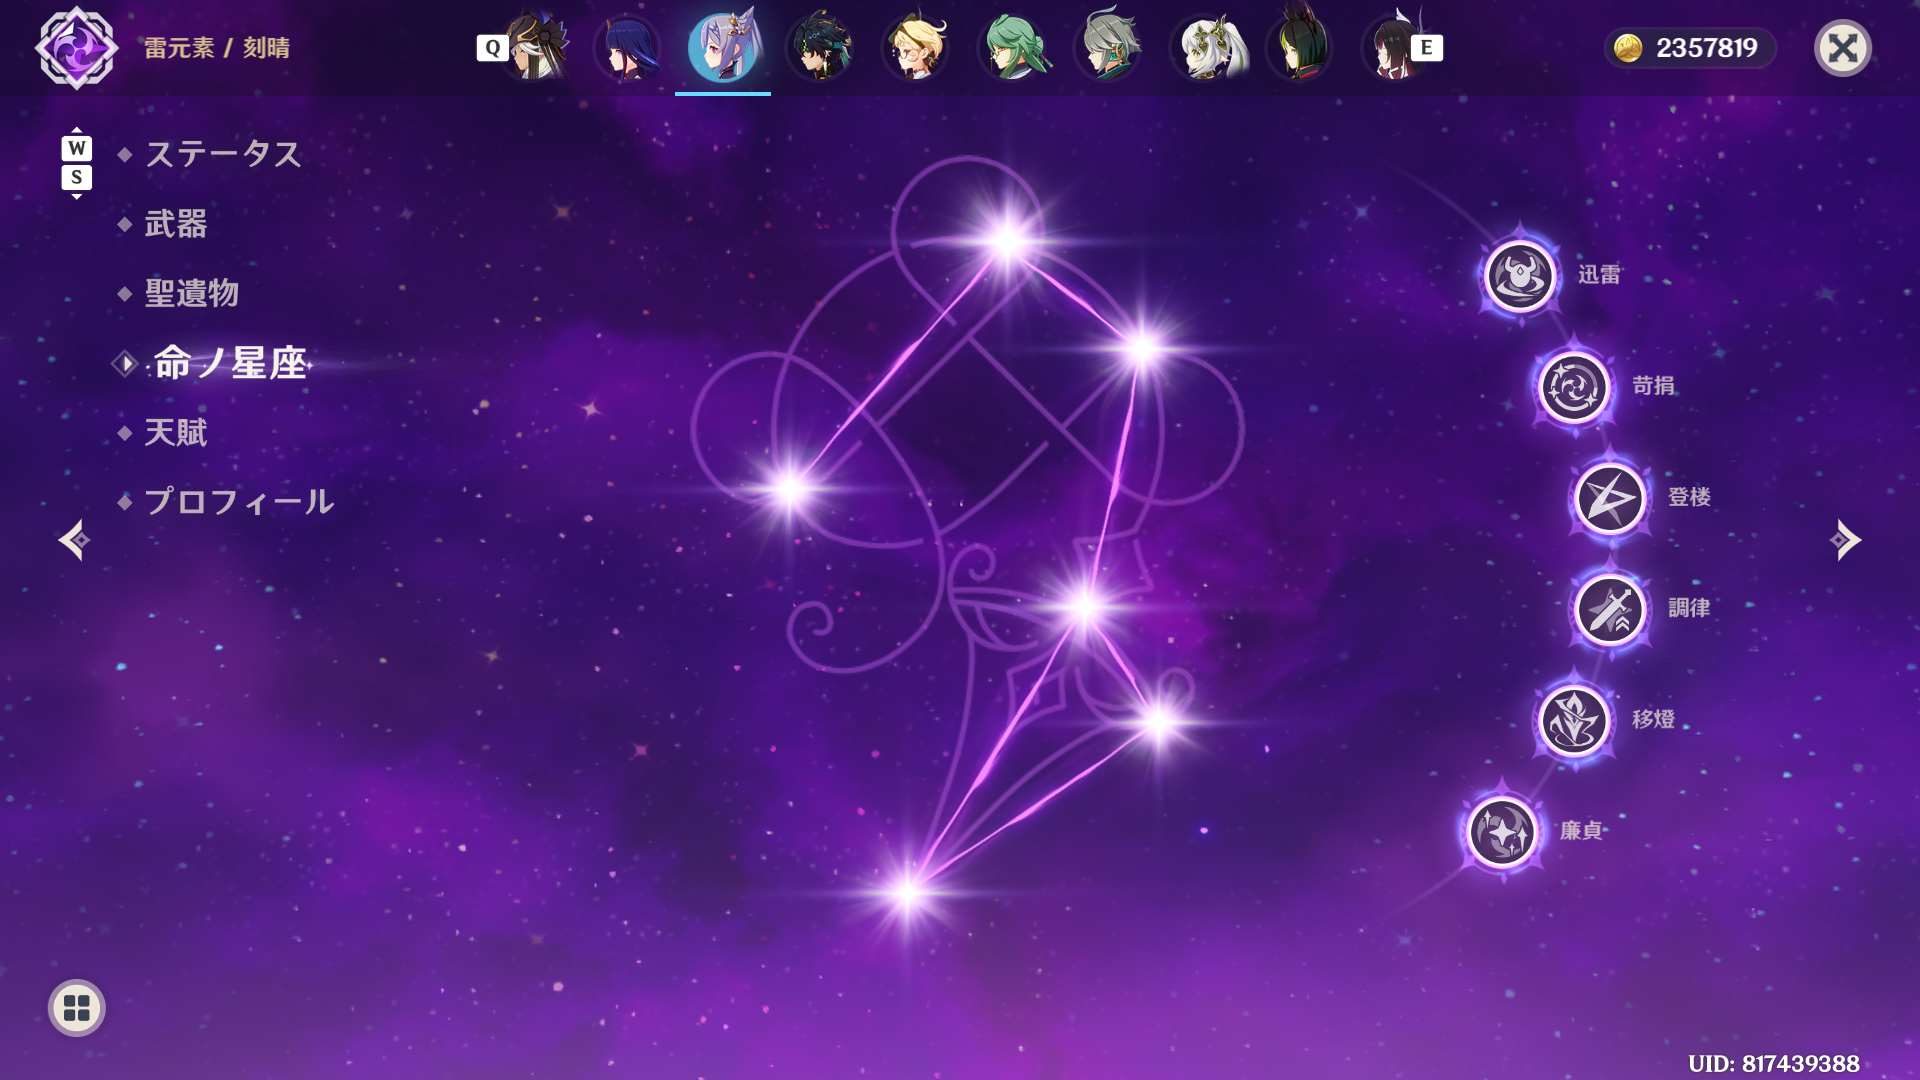The height and width of the screenshot is (1080, 1920).
Task: Open the 武器 menu
Action: pos(176,224)
